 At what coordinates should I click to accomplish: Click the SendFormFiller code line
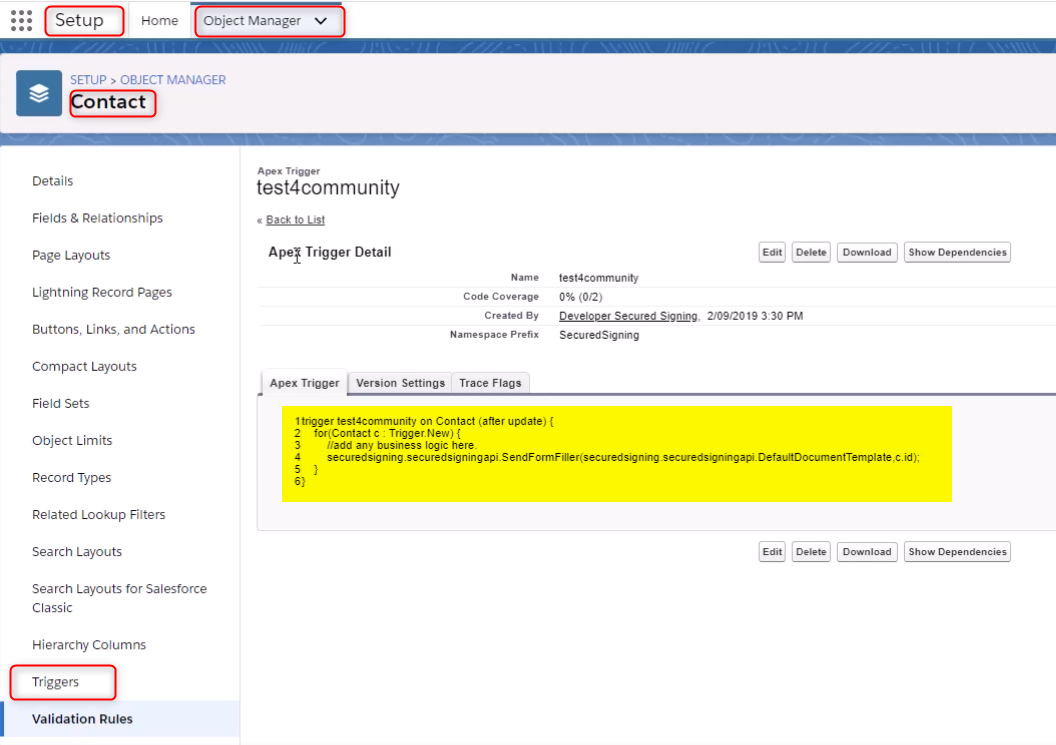click(623, 457)
